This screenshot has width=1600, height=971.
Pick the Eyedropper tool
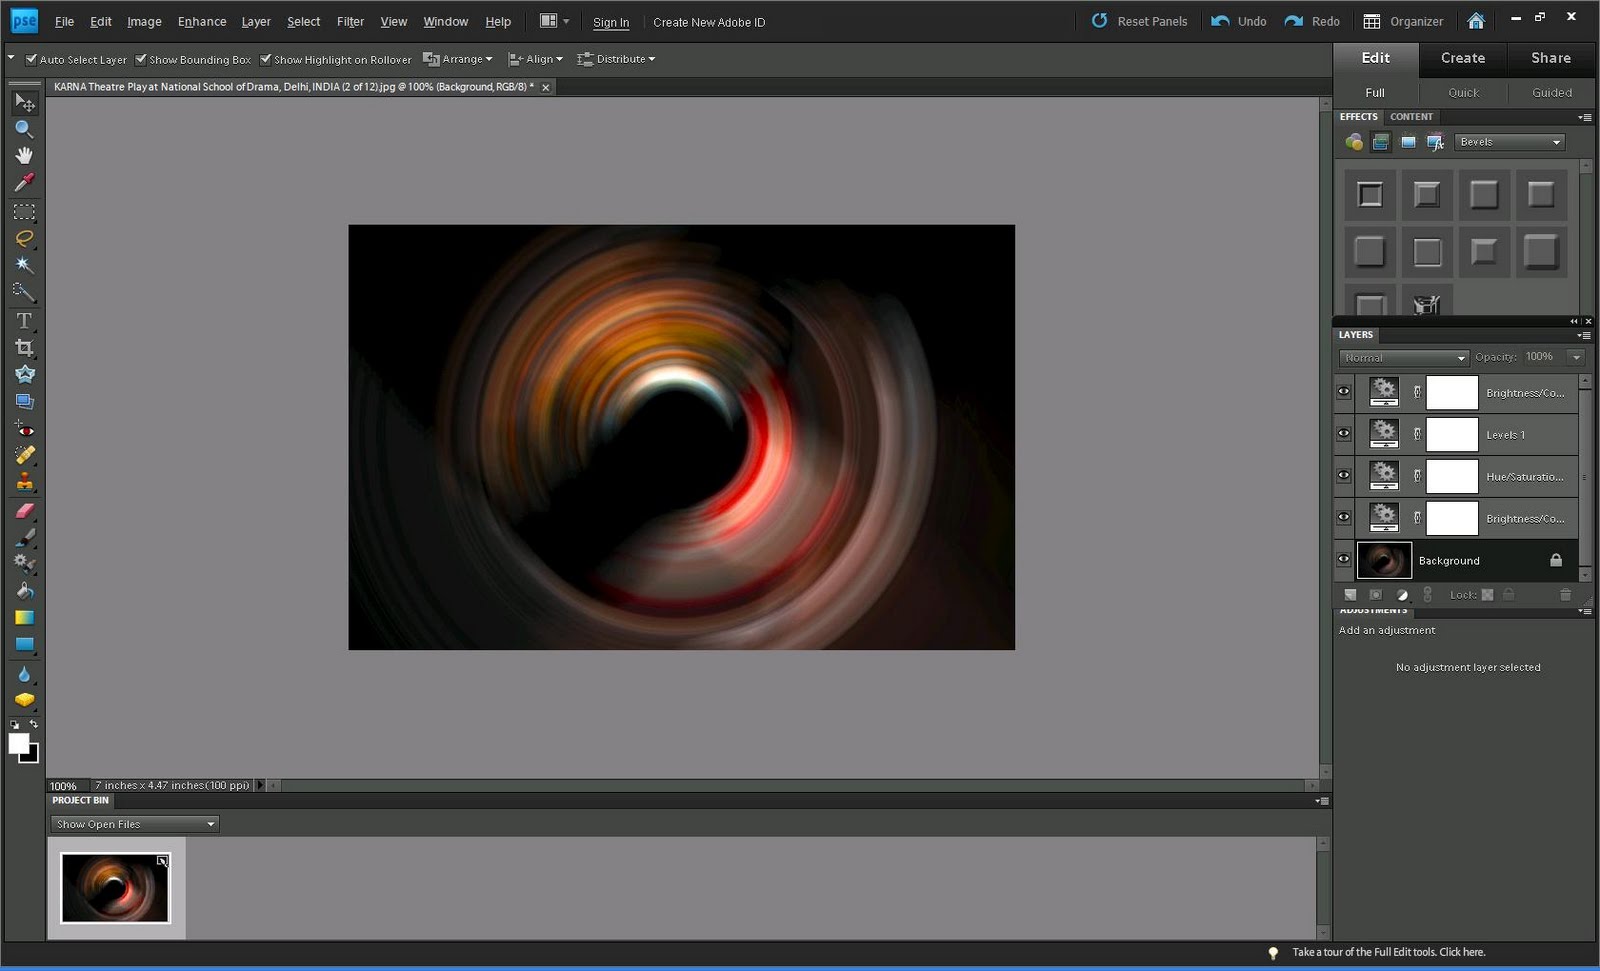(x=24, y=182)
